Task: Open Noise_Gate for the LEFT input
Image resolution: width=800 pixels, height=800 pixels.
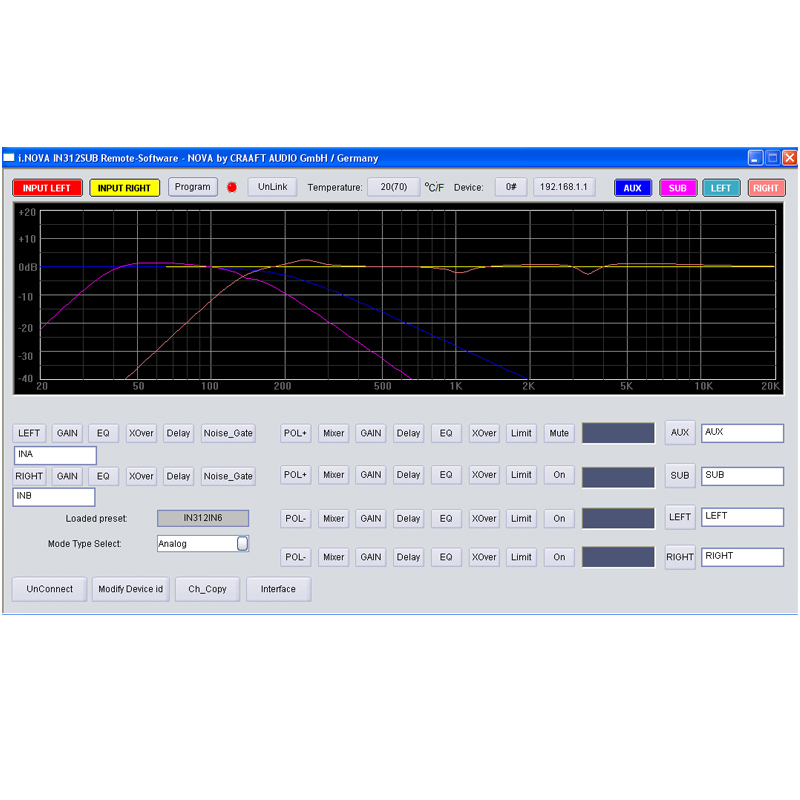Action: click(x=228, y=433)
